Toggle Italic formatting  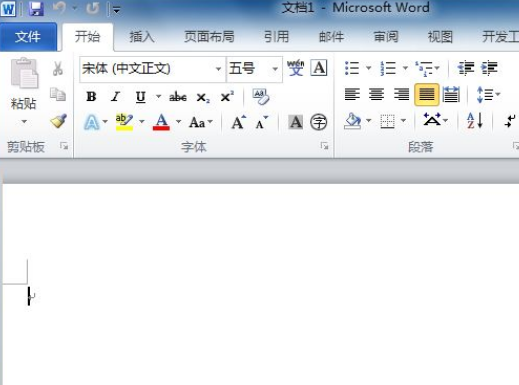click(x=115, y=97)
